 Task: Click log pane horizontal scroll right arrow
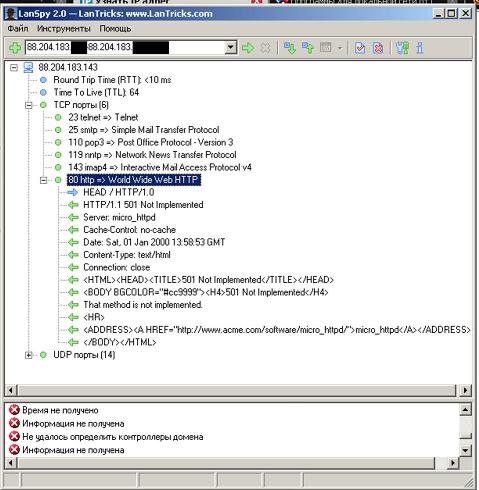[x=453, y=463]
